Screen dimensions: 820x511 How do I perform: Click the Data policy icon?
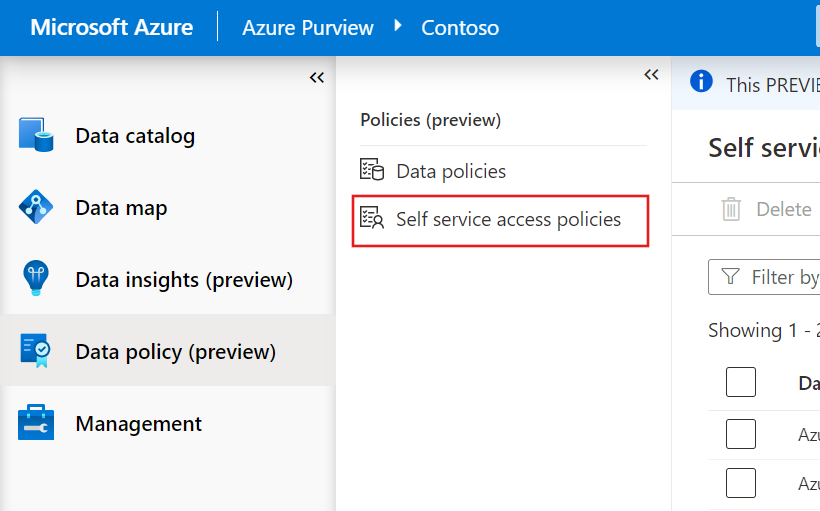36,351
